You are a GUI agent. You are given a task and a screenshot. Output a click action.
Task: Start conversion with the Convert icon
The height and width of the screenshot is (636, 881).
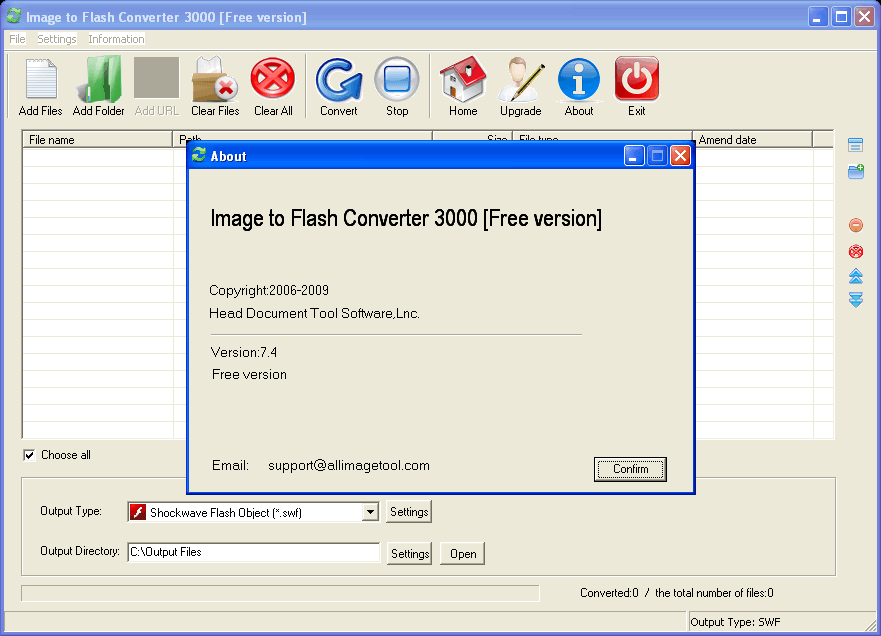pos(338,85)
